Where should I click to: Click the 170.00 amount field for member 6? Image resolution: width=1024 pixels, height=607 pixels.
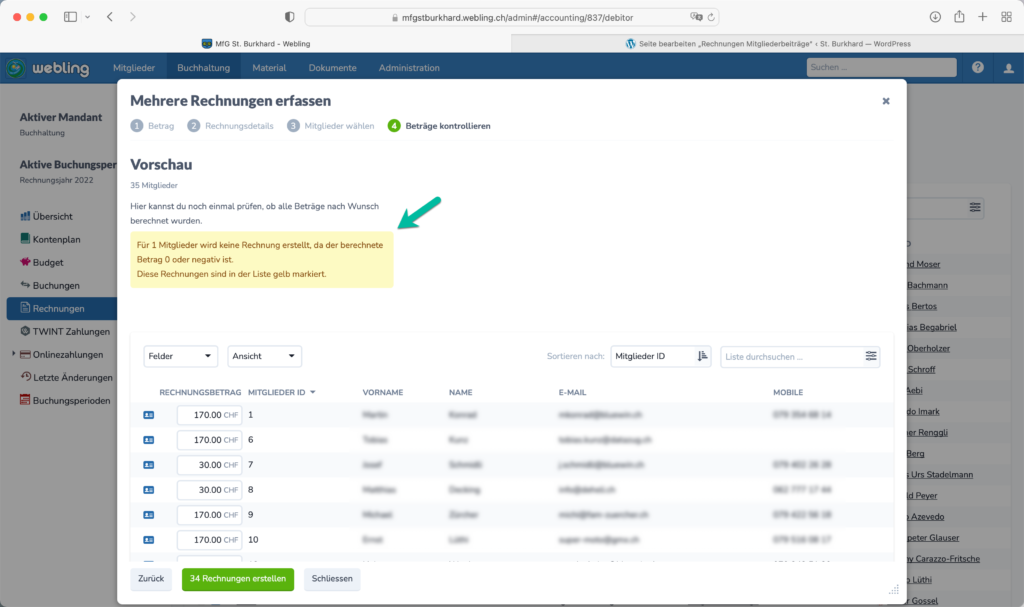208,440
